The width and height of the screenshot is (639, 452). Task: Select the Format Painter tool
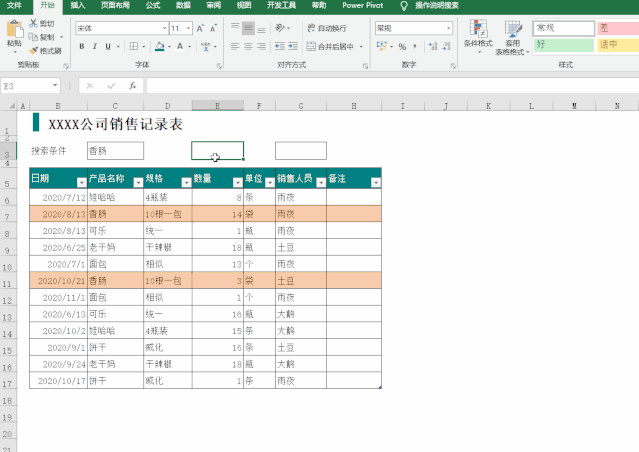(x=45, y=51)
